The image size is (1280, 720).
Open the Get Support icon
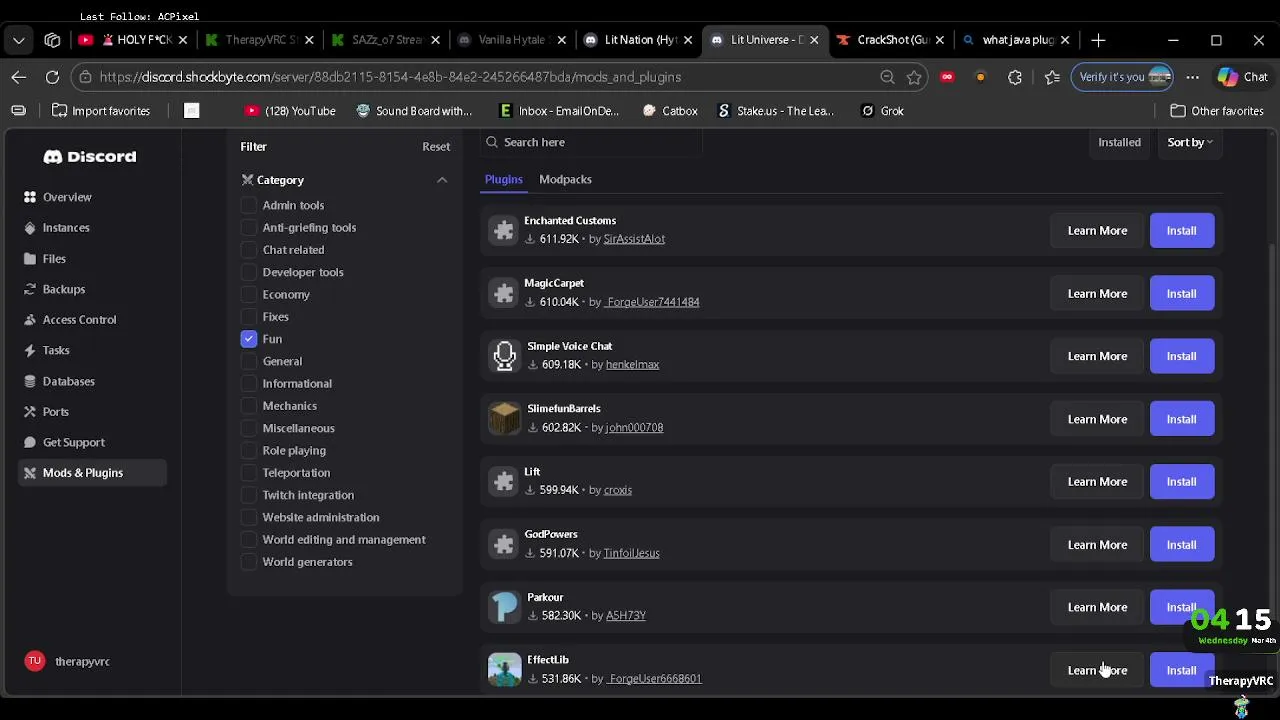tap(30, 442)
